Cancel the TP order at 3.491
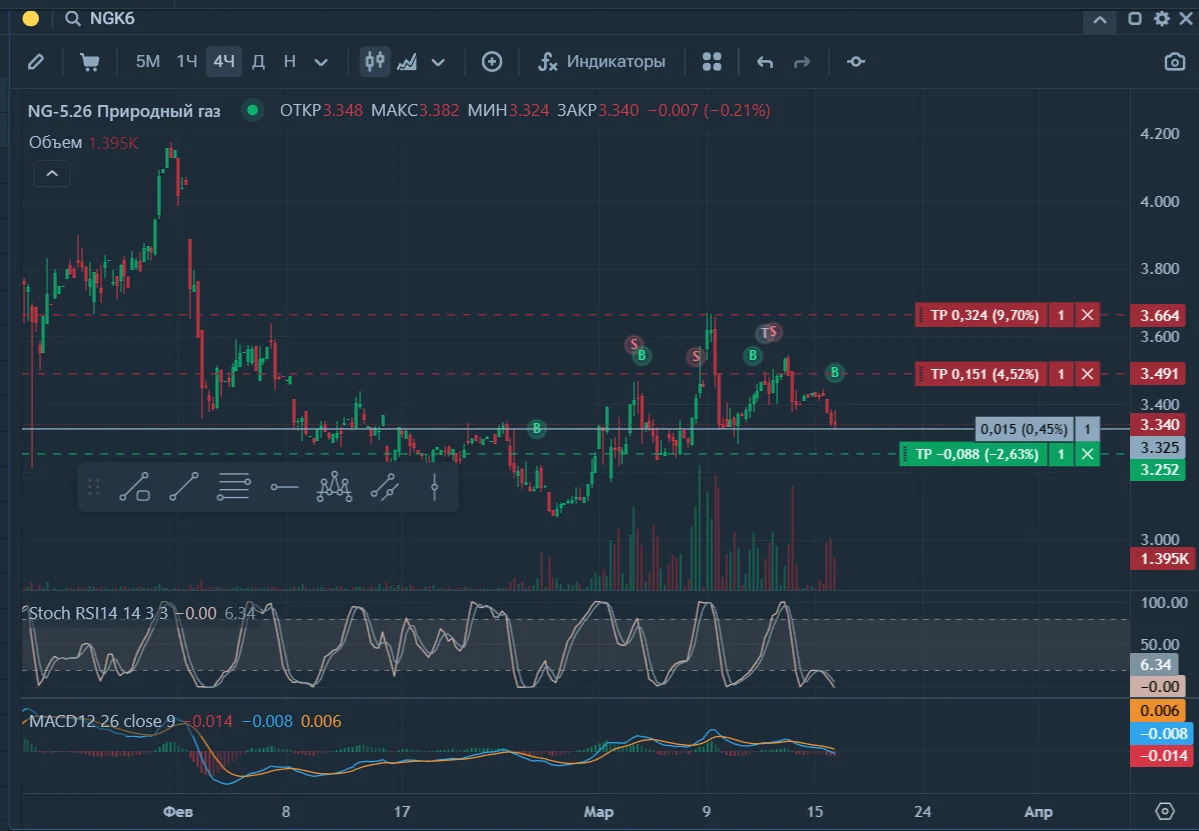This screenshot has width=1199, height=831. coord(1087,374)
